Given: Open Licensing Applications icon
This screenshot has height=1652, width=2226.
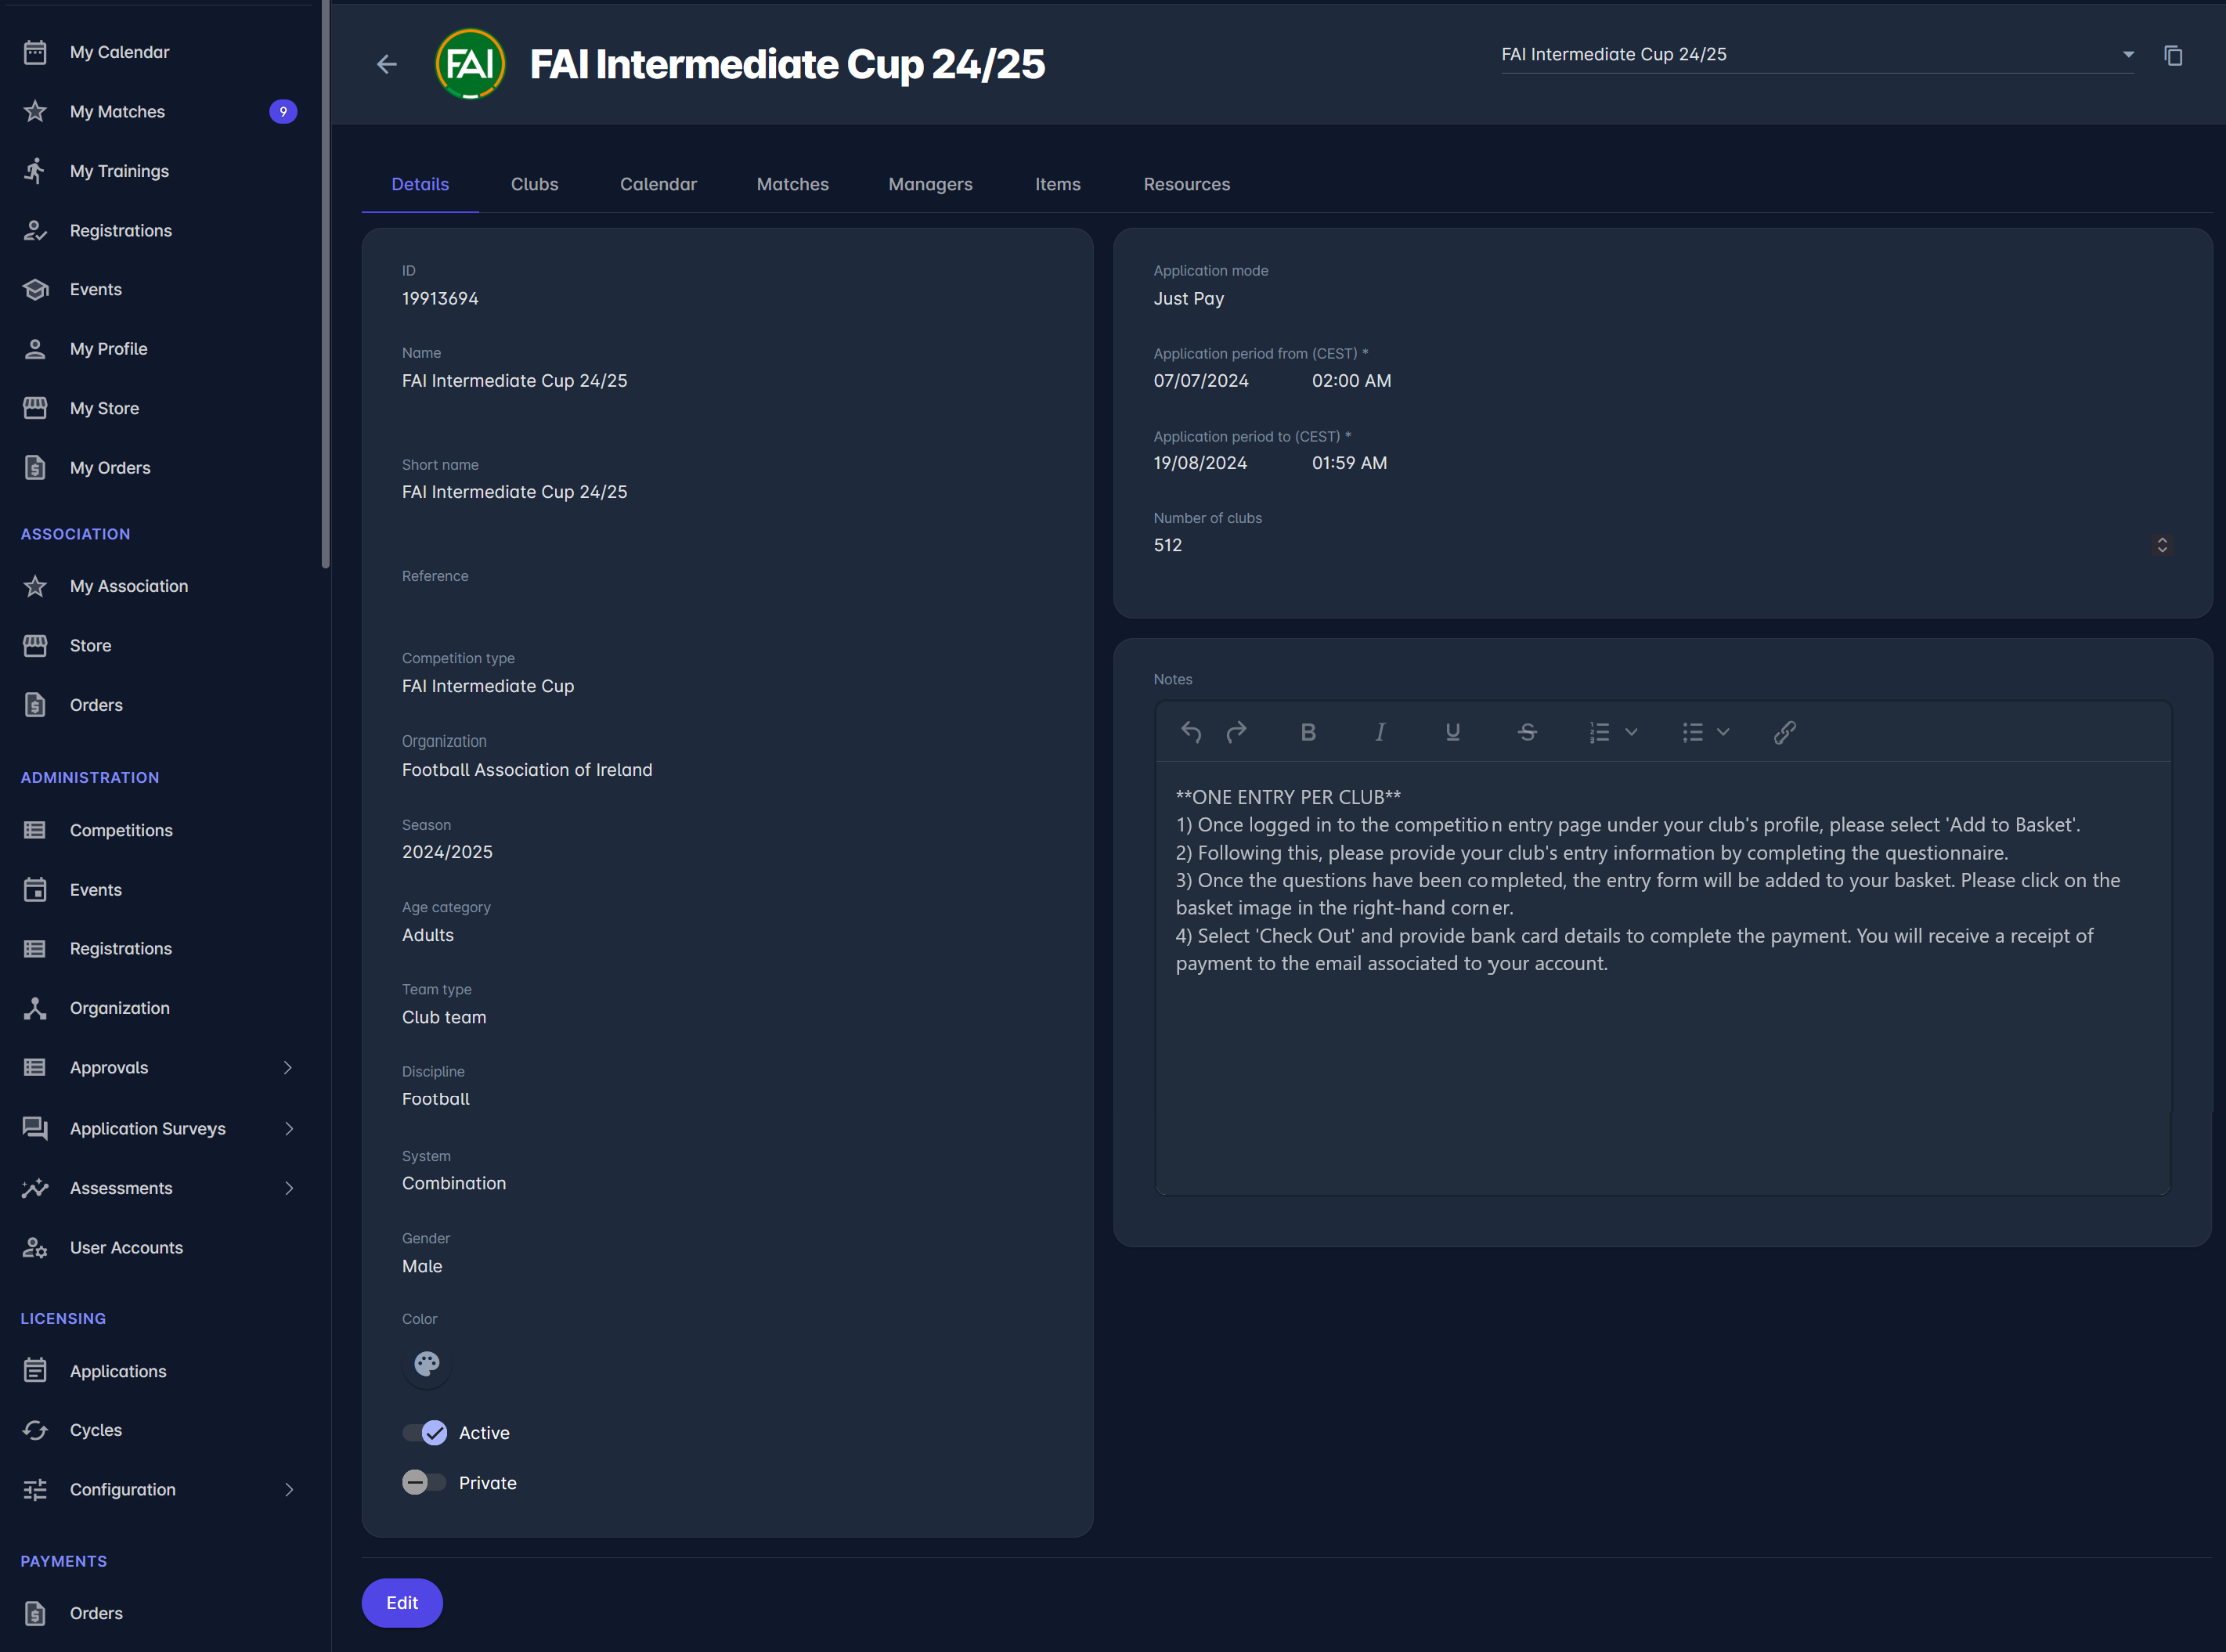Looking at the screenshot, I should (x=35, y=1371).
